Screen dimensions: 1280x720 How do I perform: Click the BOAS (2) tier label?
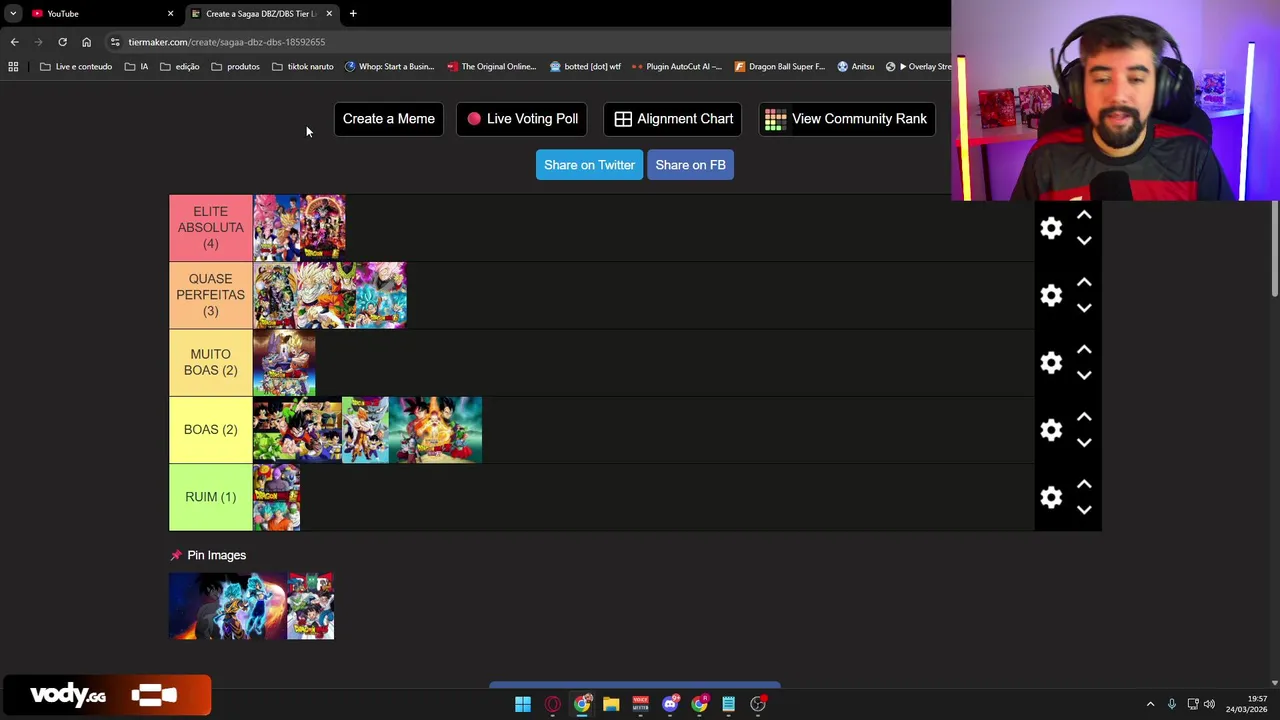point(210,430)
